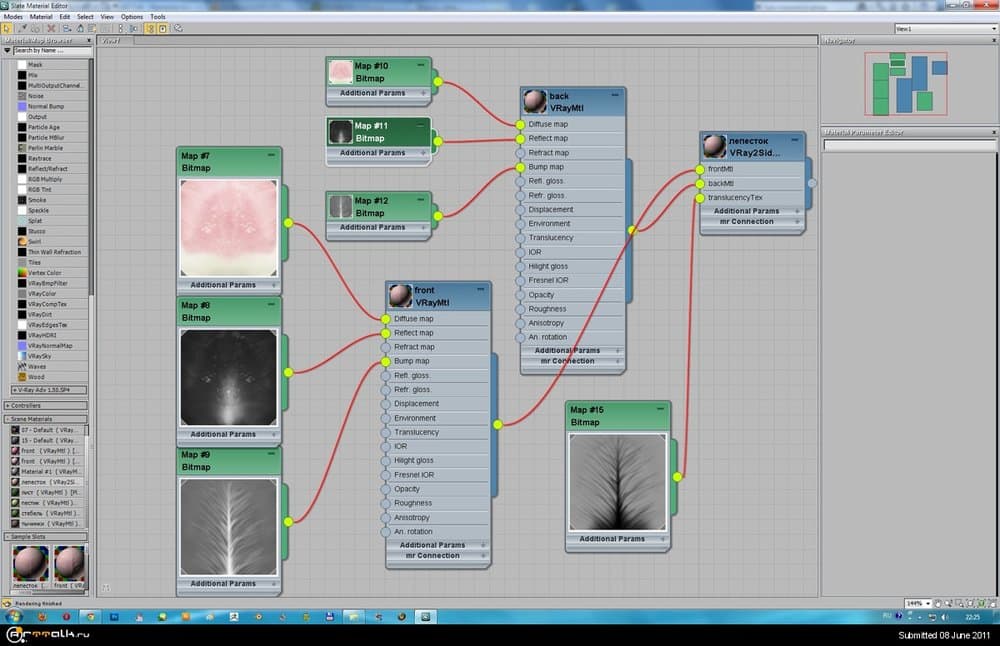Click the back VRayMtl node preview sphere

tap(534, 102)
